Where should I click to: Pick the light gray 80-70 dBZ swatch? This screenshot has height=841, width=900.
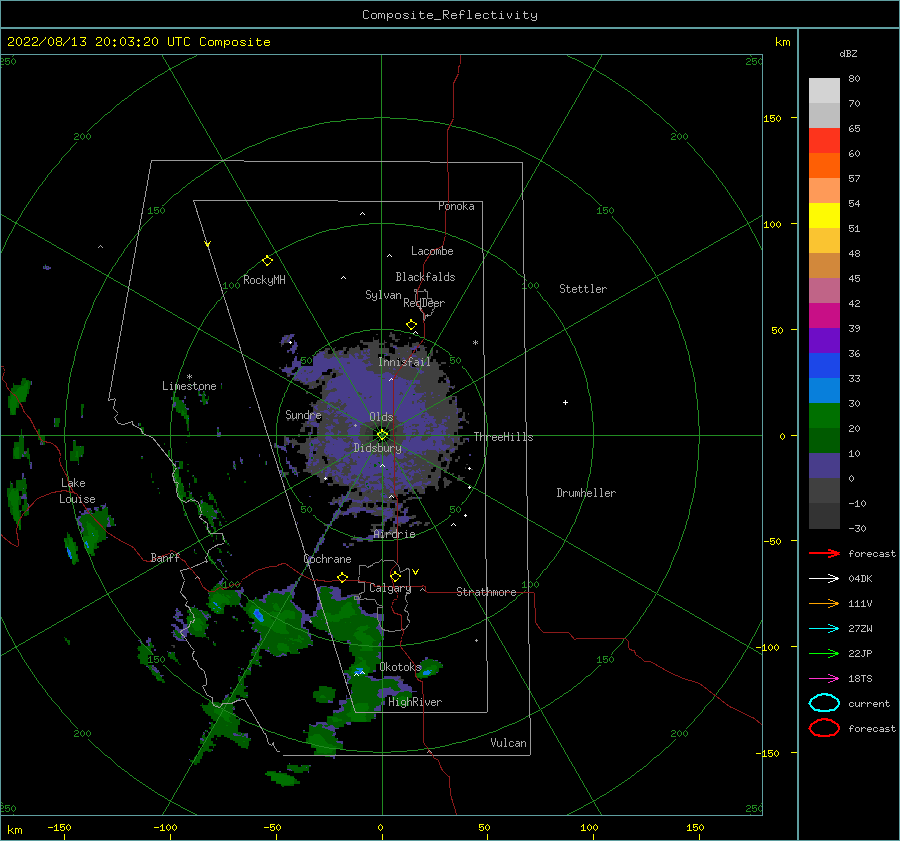click(824, 91)
